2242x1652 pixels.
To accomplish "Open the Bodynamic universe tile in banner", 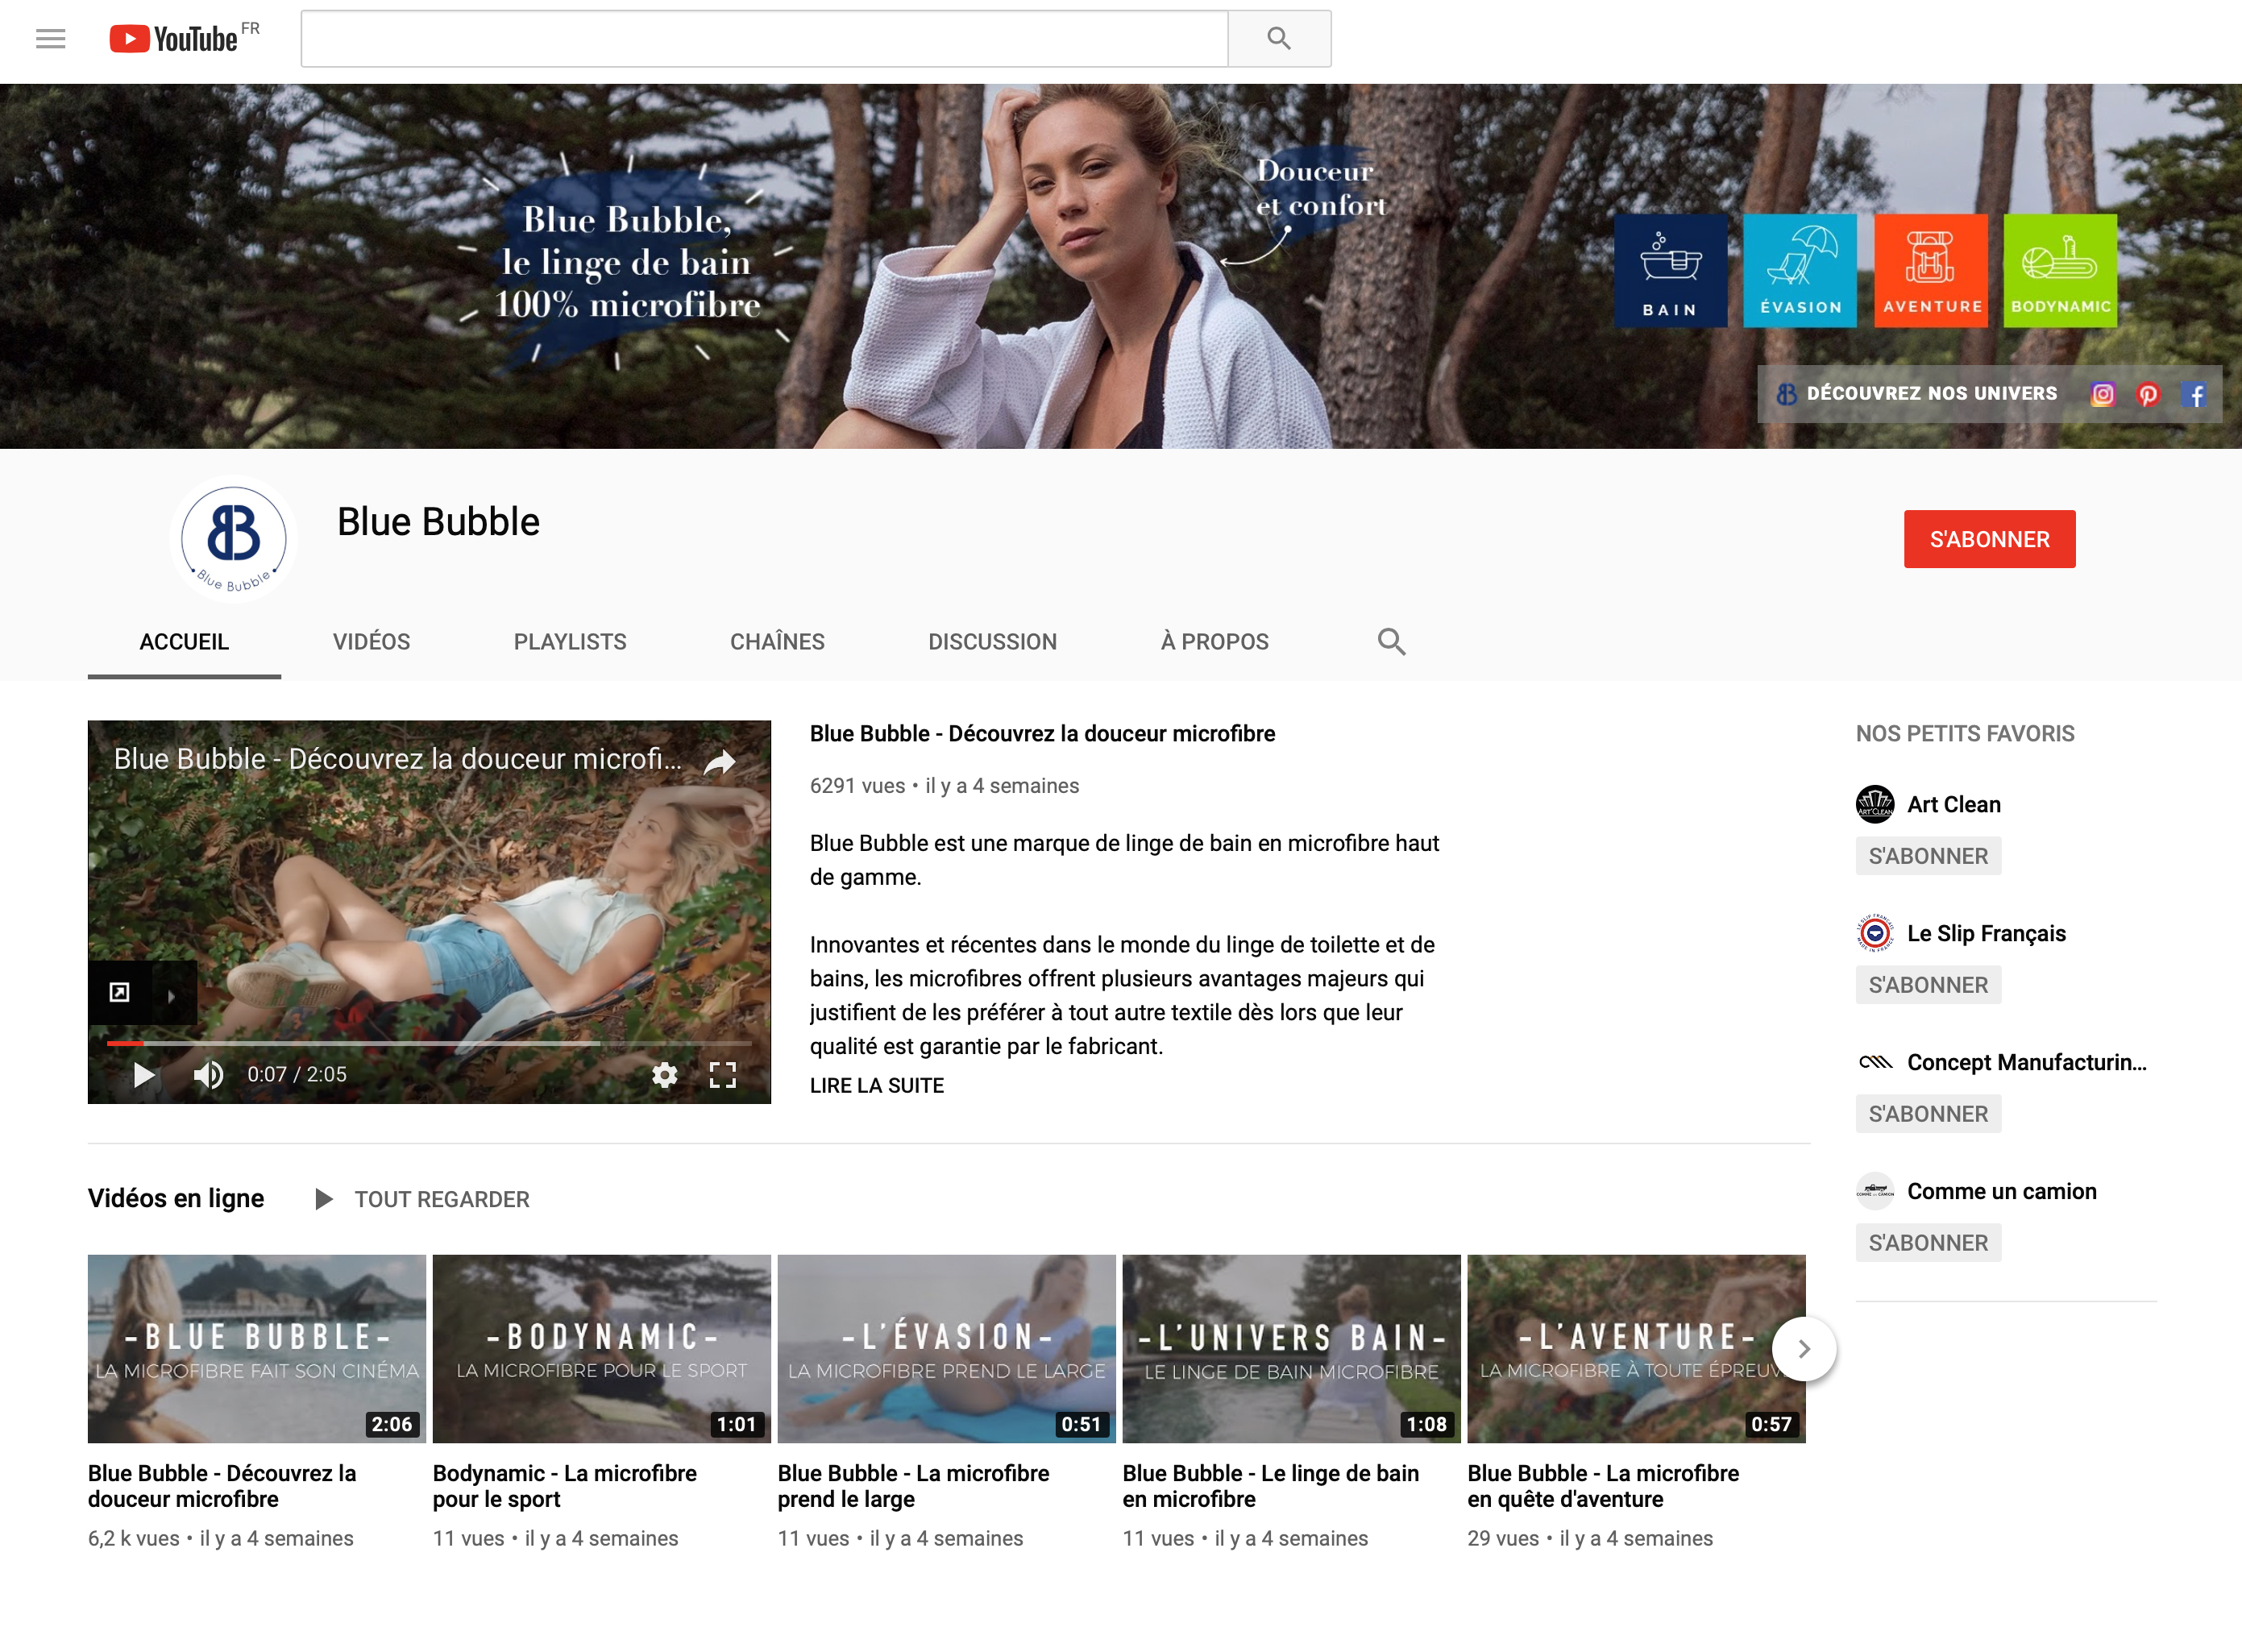I will click(2060, 270).
